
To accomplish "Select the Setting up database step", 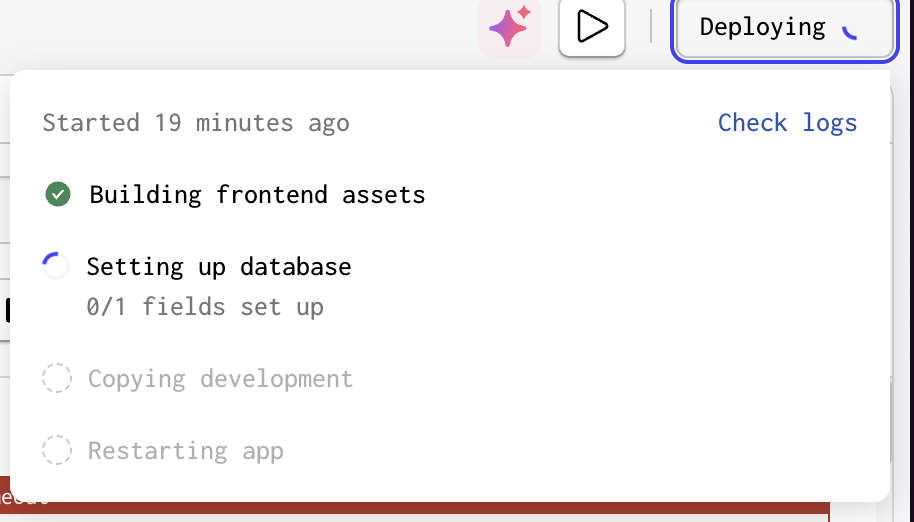I will point(218,267).
